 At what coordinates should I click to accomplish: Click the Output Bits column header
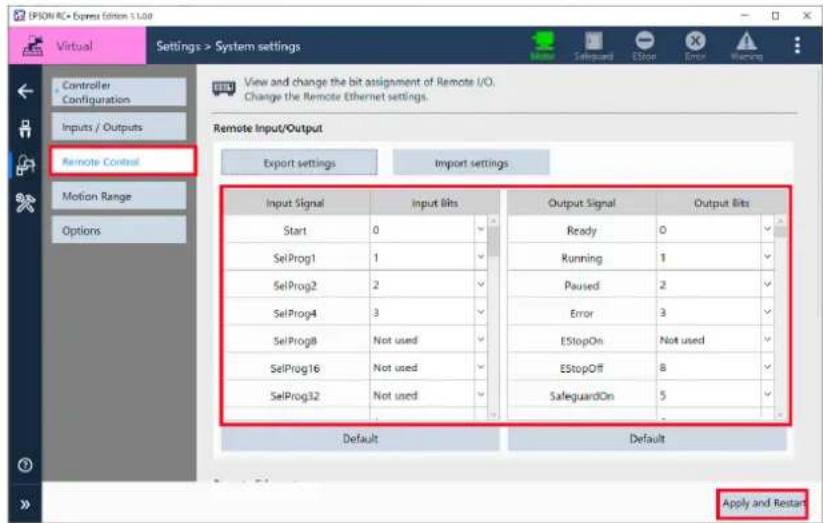click(721, 203)
